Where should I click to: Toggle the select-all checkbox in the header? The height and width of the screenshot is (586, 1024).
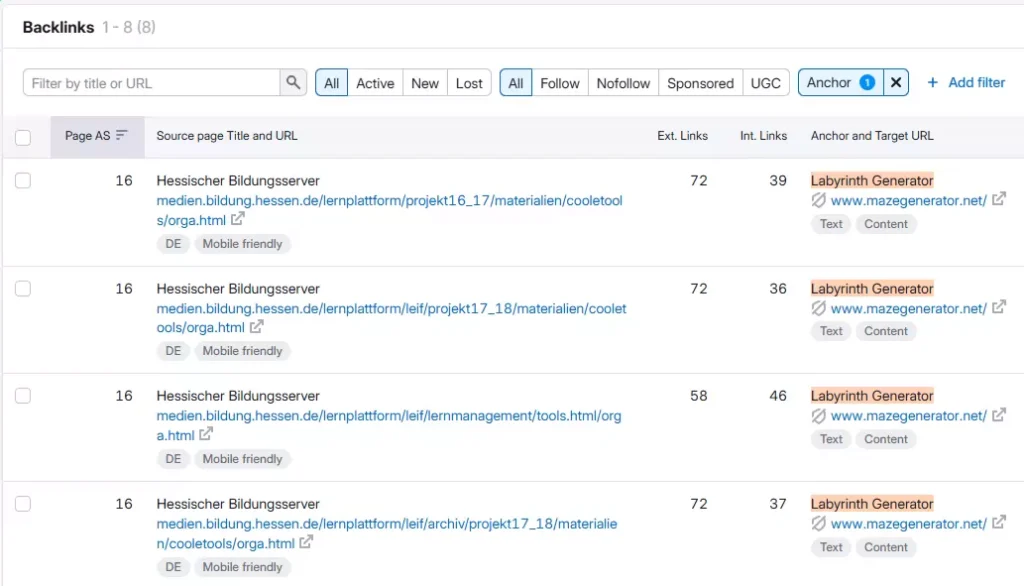[x=23, y=137]
